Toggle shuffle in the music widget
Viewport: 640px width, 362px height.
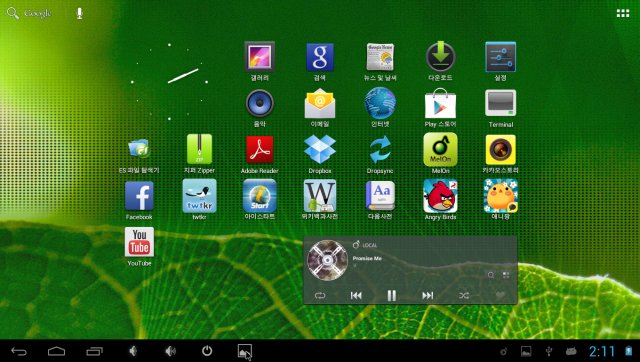click(x=464, y=295)
